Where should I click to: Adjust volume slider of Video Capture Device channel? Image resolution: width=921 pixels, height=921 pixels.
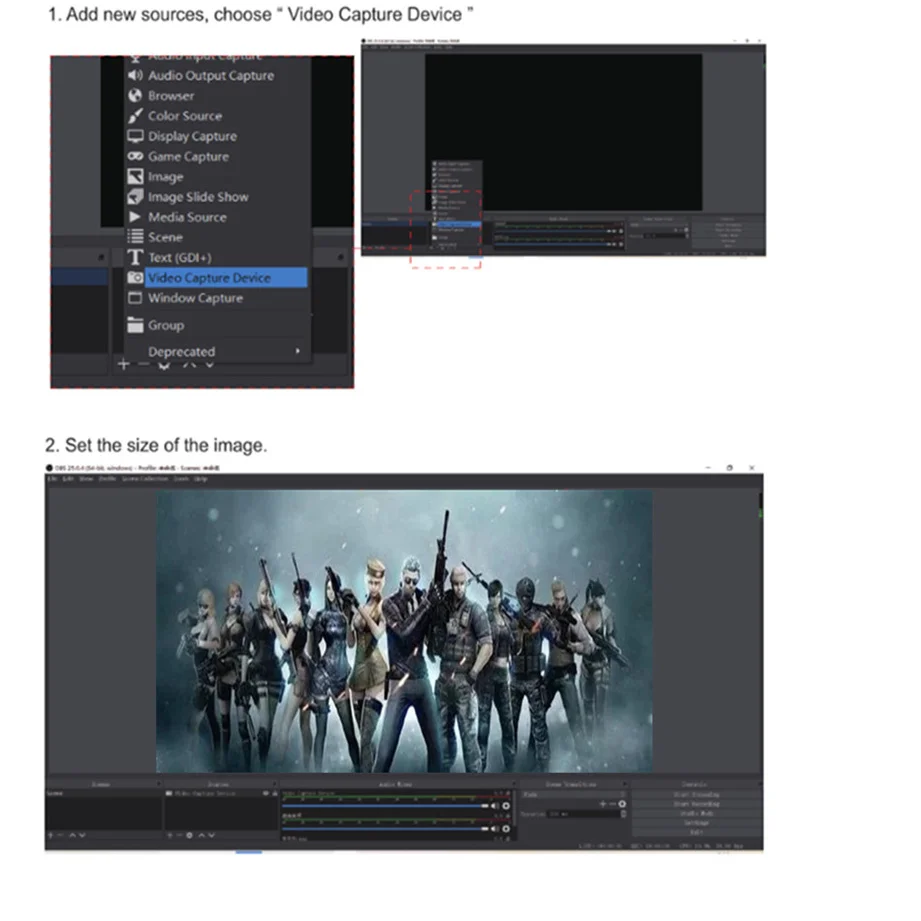385,806
